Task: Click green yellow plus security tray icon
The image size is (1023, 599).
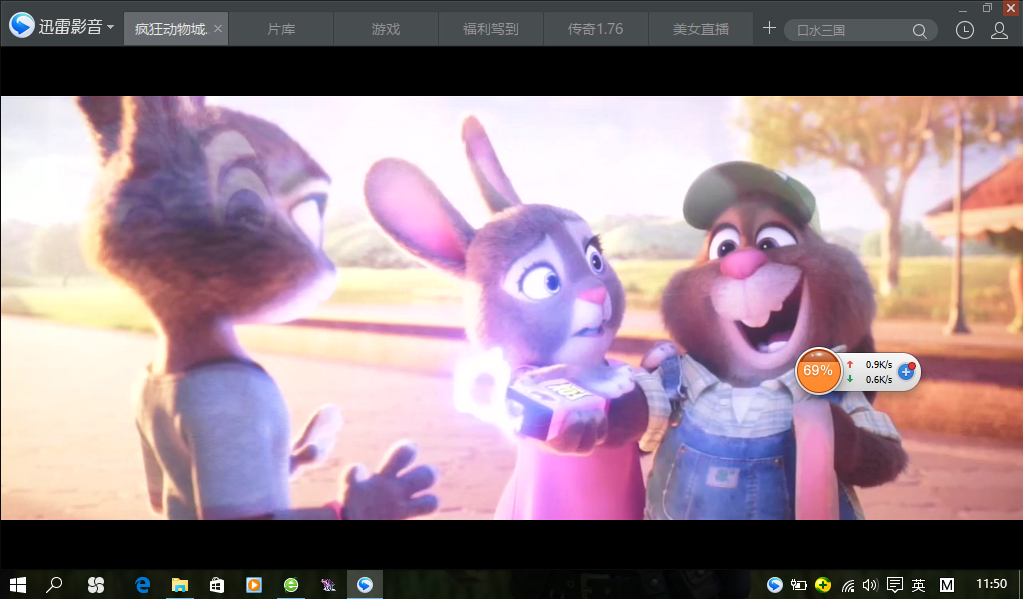Action: 823,585
